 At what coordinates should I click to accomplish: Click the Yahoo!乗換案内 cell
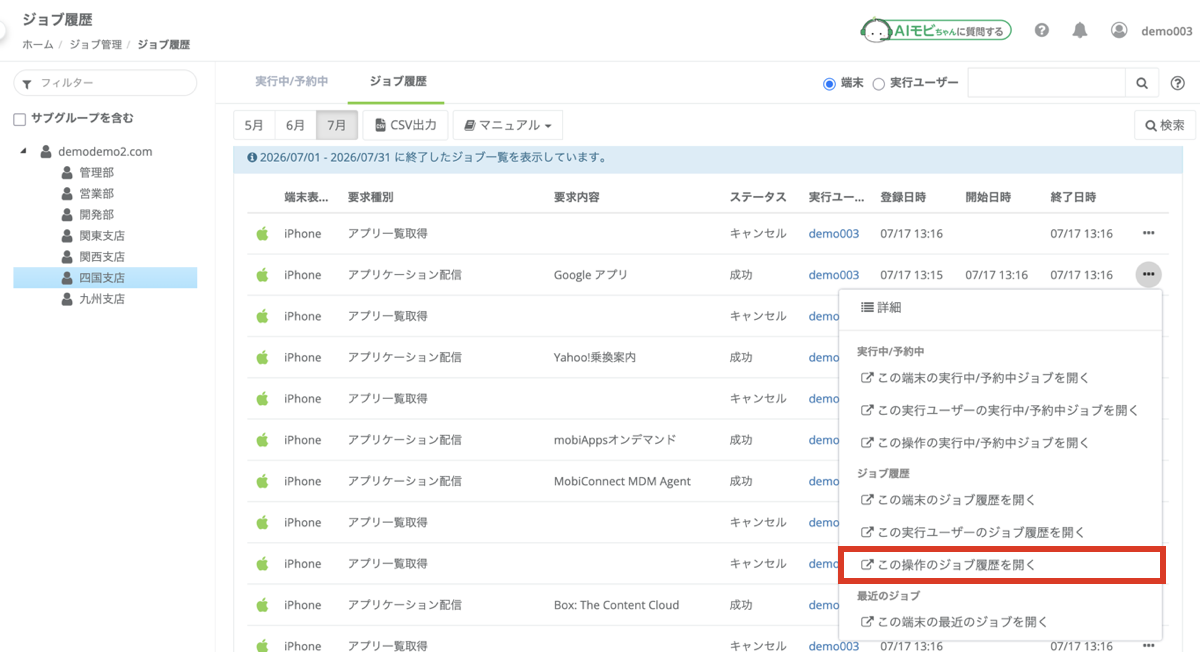tap(595, 357)
